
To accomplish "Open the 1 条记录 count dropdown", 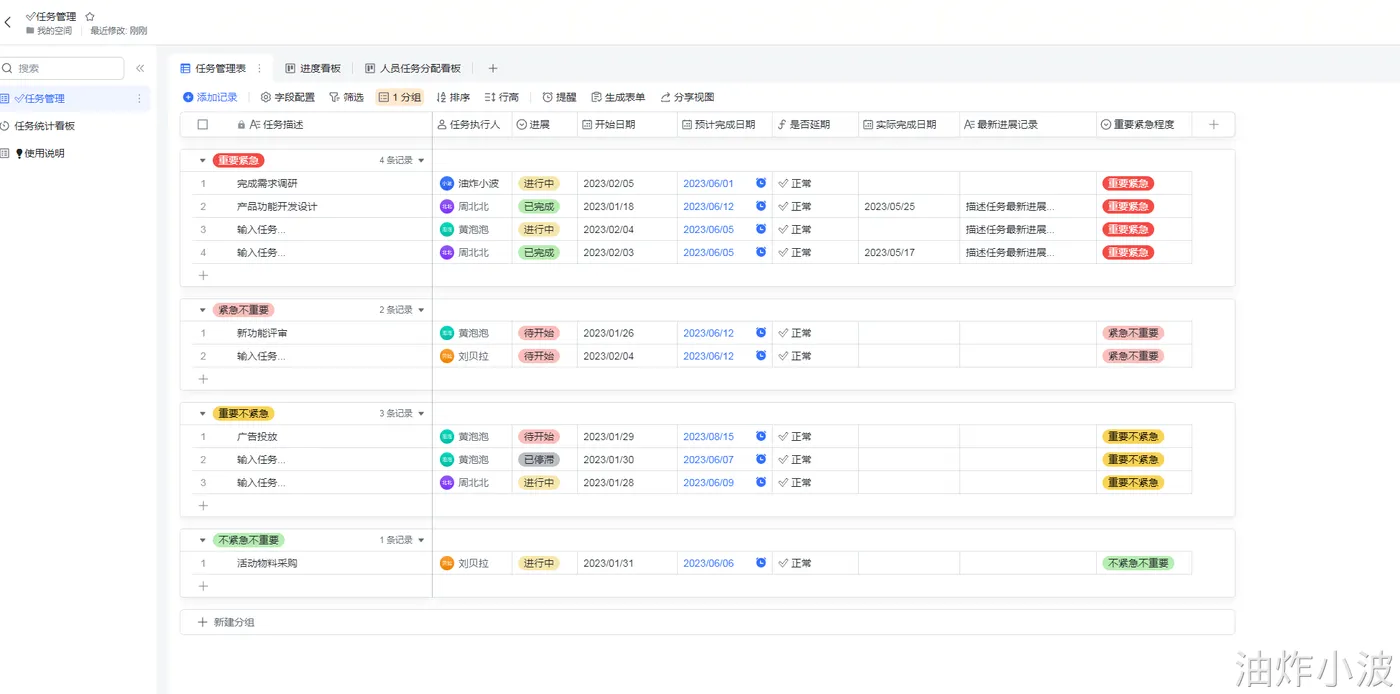I will 402,540.
